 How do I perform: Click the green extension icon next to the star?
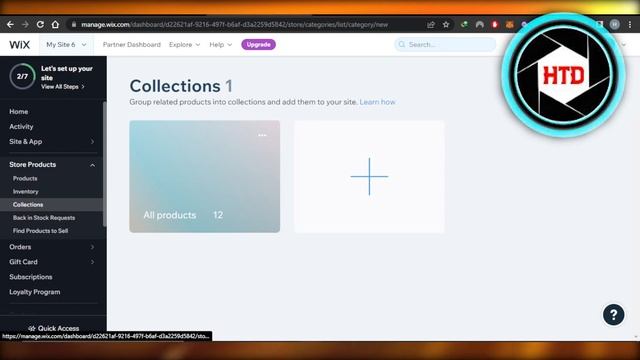coord(464,24)
